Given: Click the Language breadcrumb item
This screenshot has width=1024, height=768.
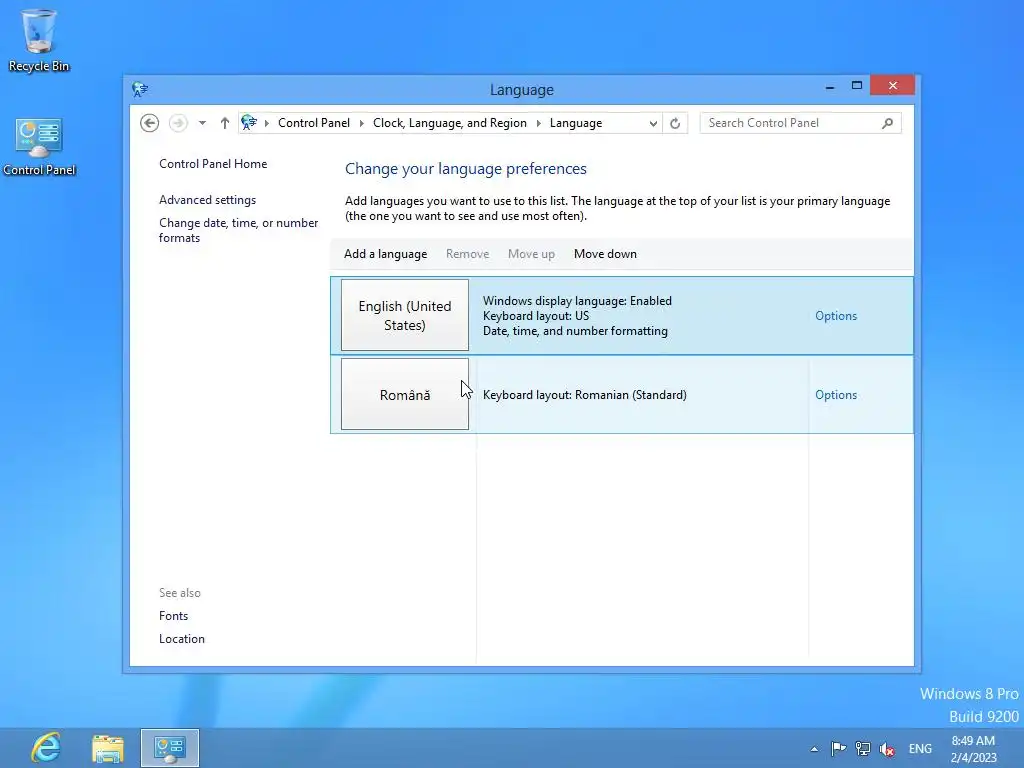Looking at the screenshot, I should coord(575,123).
